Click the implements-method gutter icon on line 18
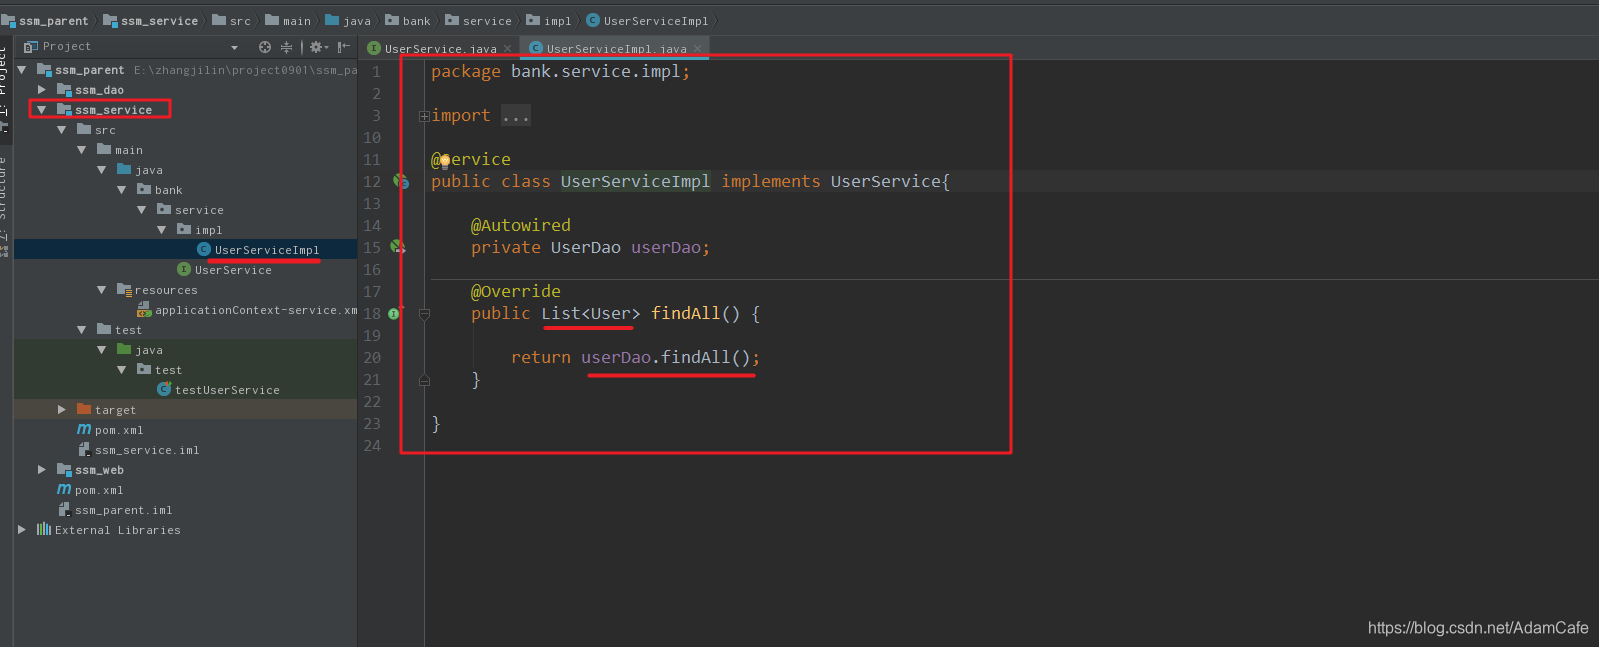This screenshot has height=647, width=1599. click(394, 314)
